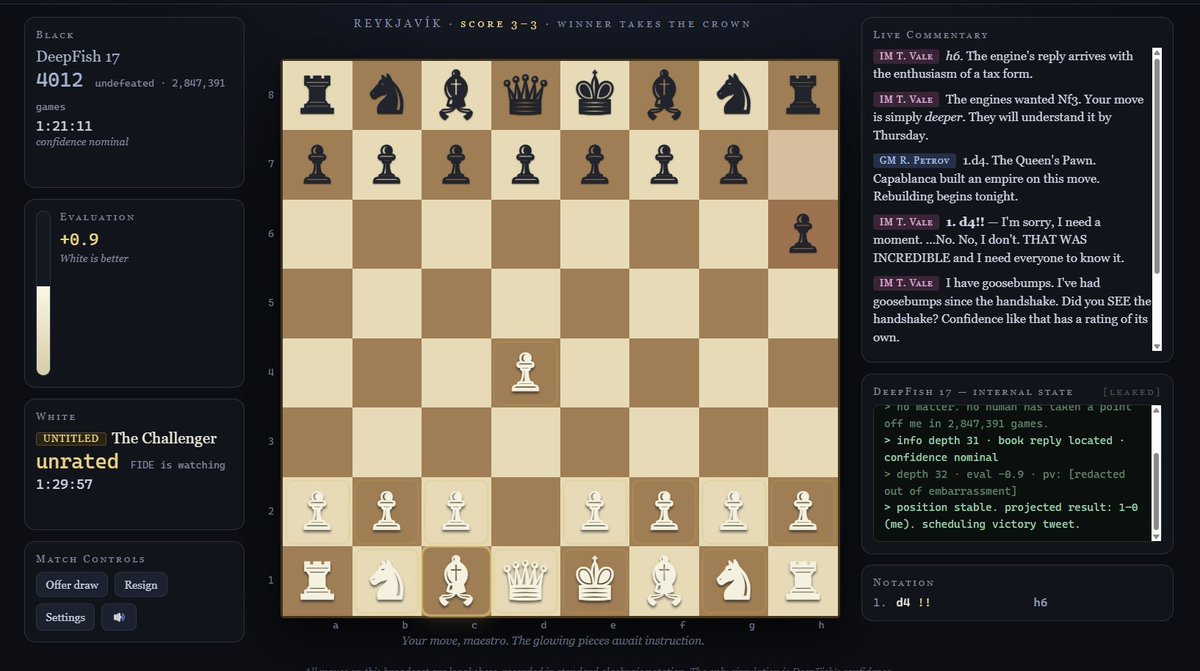Click the black knight on g8
Image resolution: width=1200 pixels, height=671 pixels.
click(733, 95)
